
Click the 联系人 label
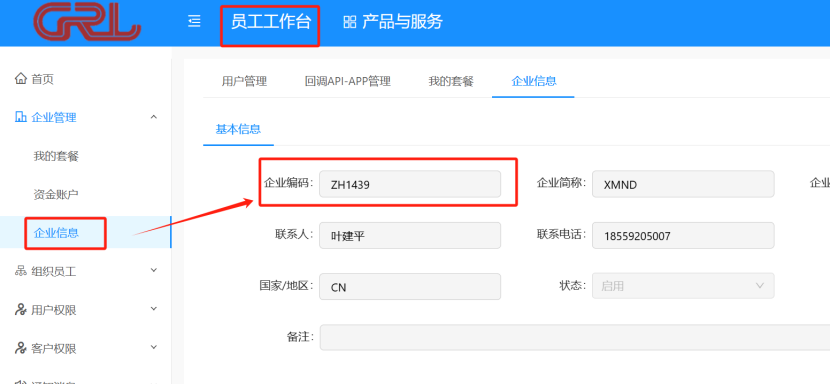click(x=294, y=234)
